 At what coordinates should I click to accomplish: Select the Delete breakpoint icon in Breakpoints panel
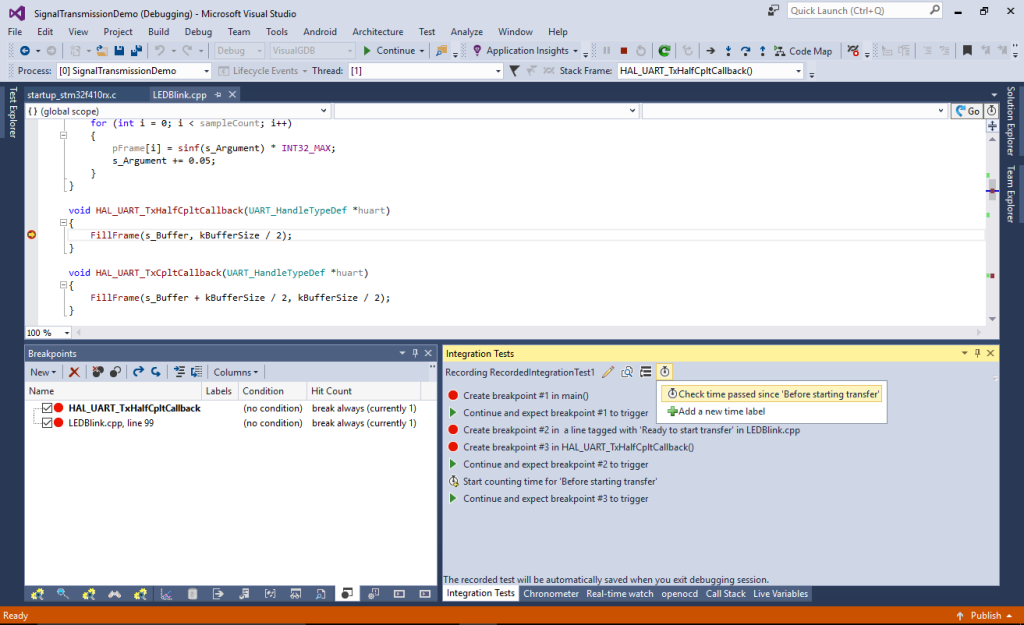point(75,372)
